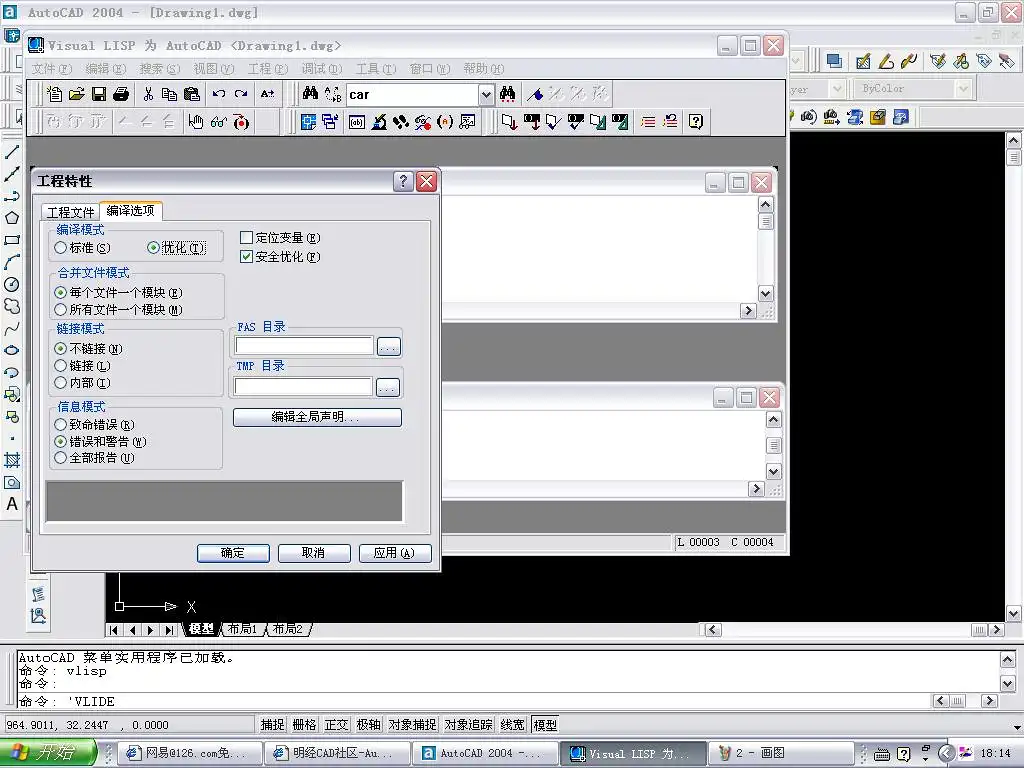Open the ByColor dropdown in AutoCAD toolbar
Viewport: 1024px width, 768px height.
pyautogui.click(x=963, y=88)
